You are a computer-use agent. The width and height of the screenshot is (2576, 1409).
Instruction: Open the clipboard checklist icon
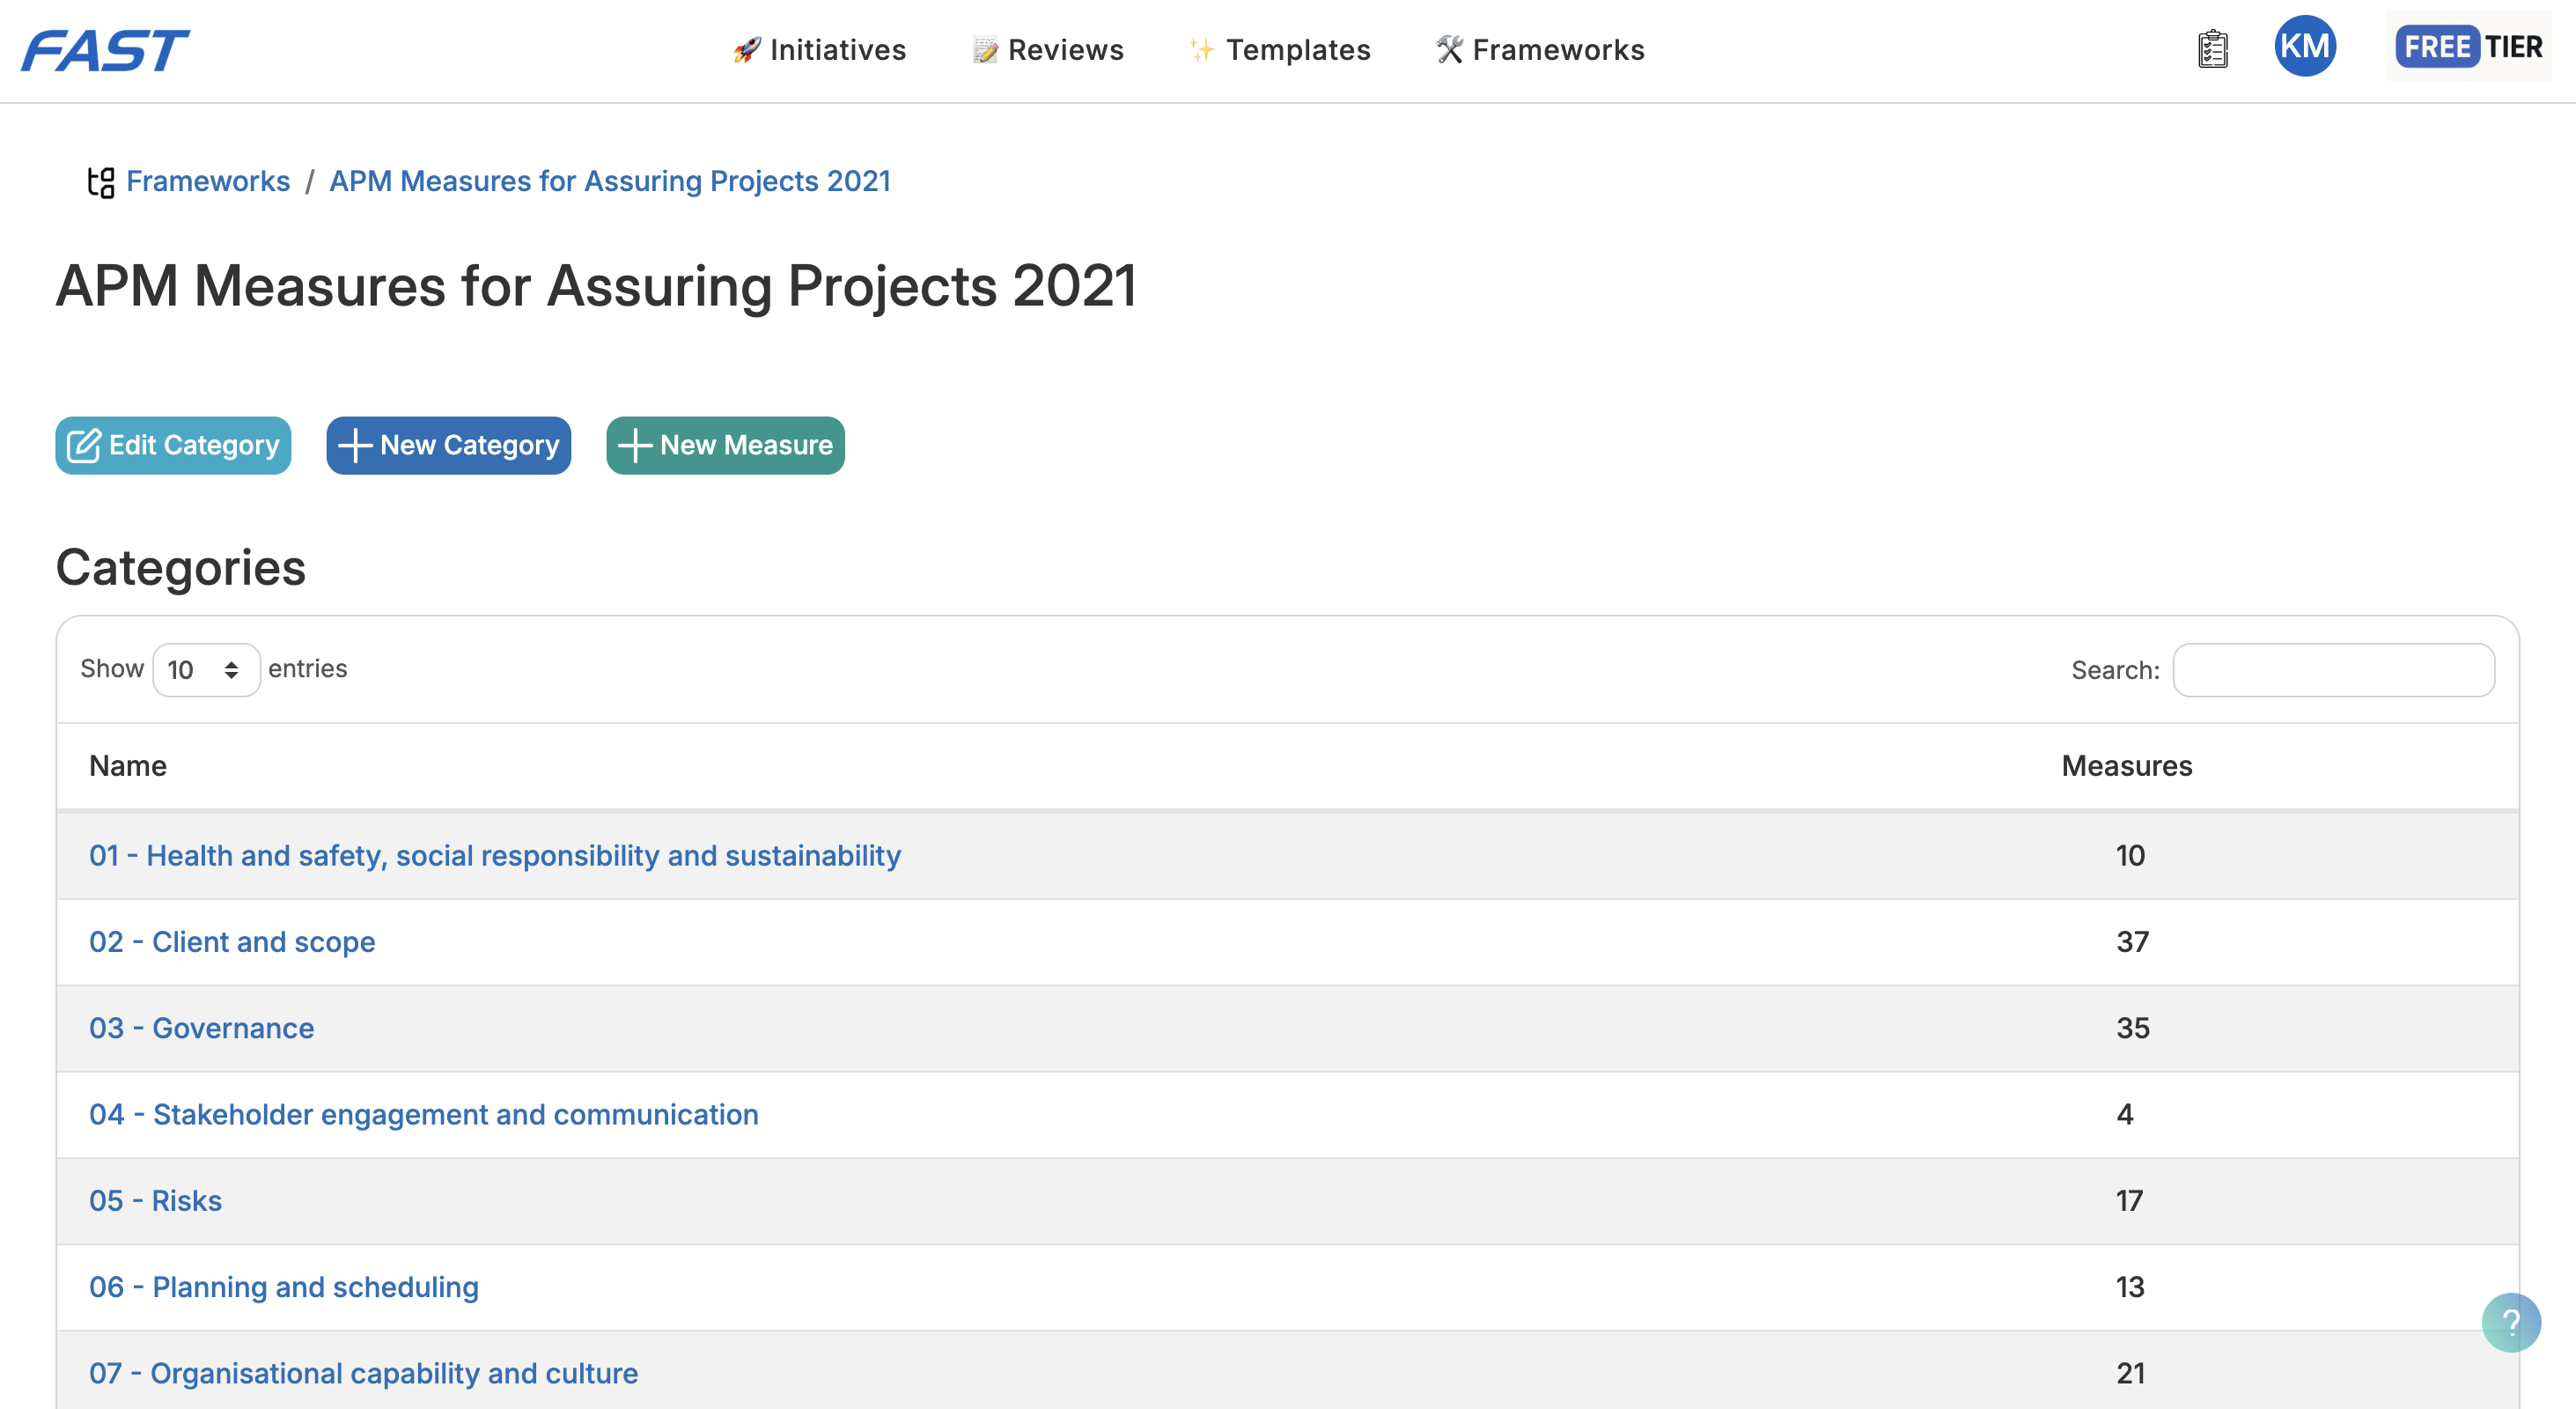click(x=2212, y=49)
